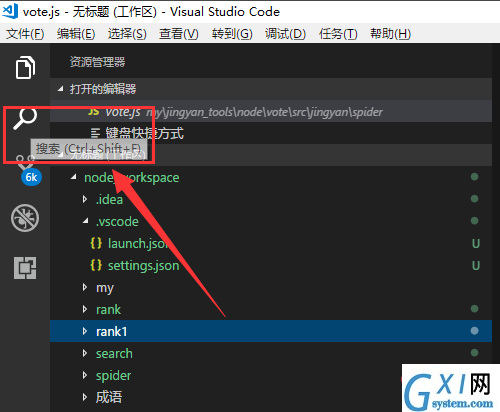Open the 转到(G) menu
The image size is (500, 412).
(232, 34)
